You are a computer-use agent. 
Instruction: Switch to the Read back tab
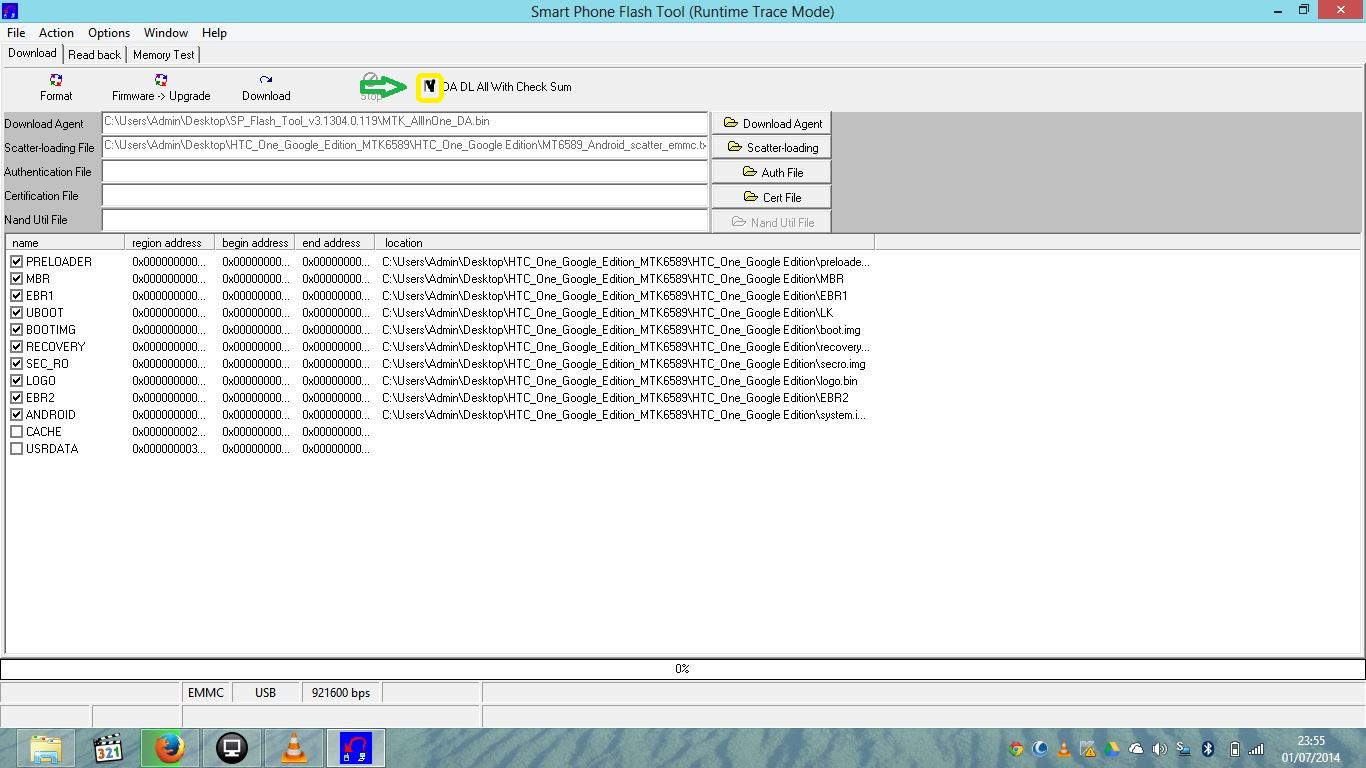pos(94,55)
